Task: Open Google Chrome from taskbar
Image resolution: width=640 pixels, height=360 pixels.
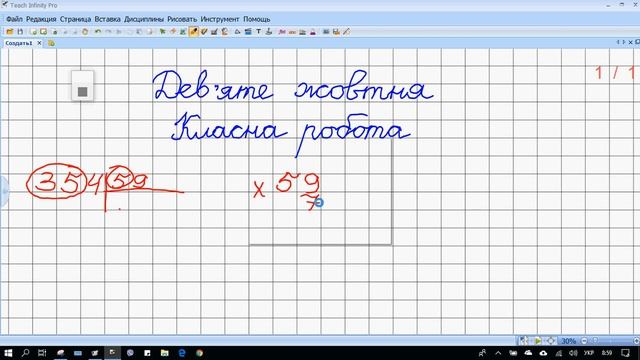Action: click(x=199, y=353)
